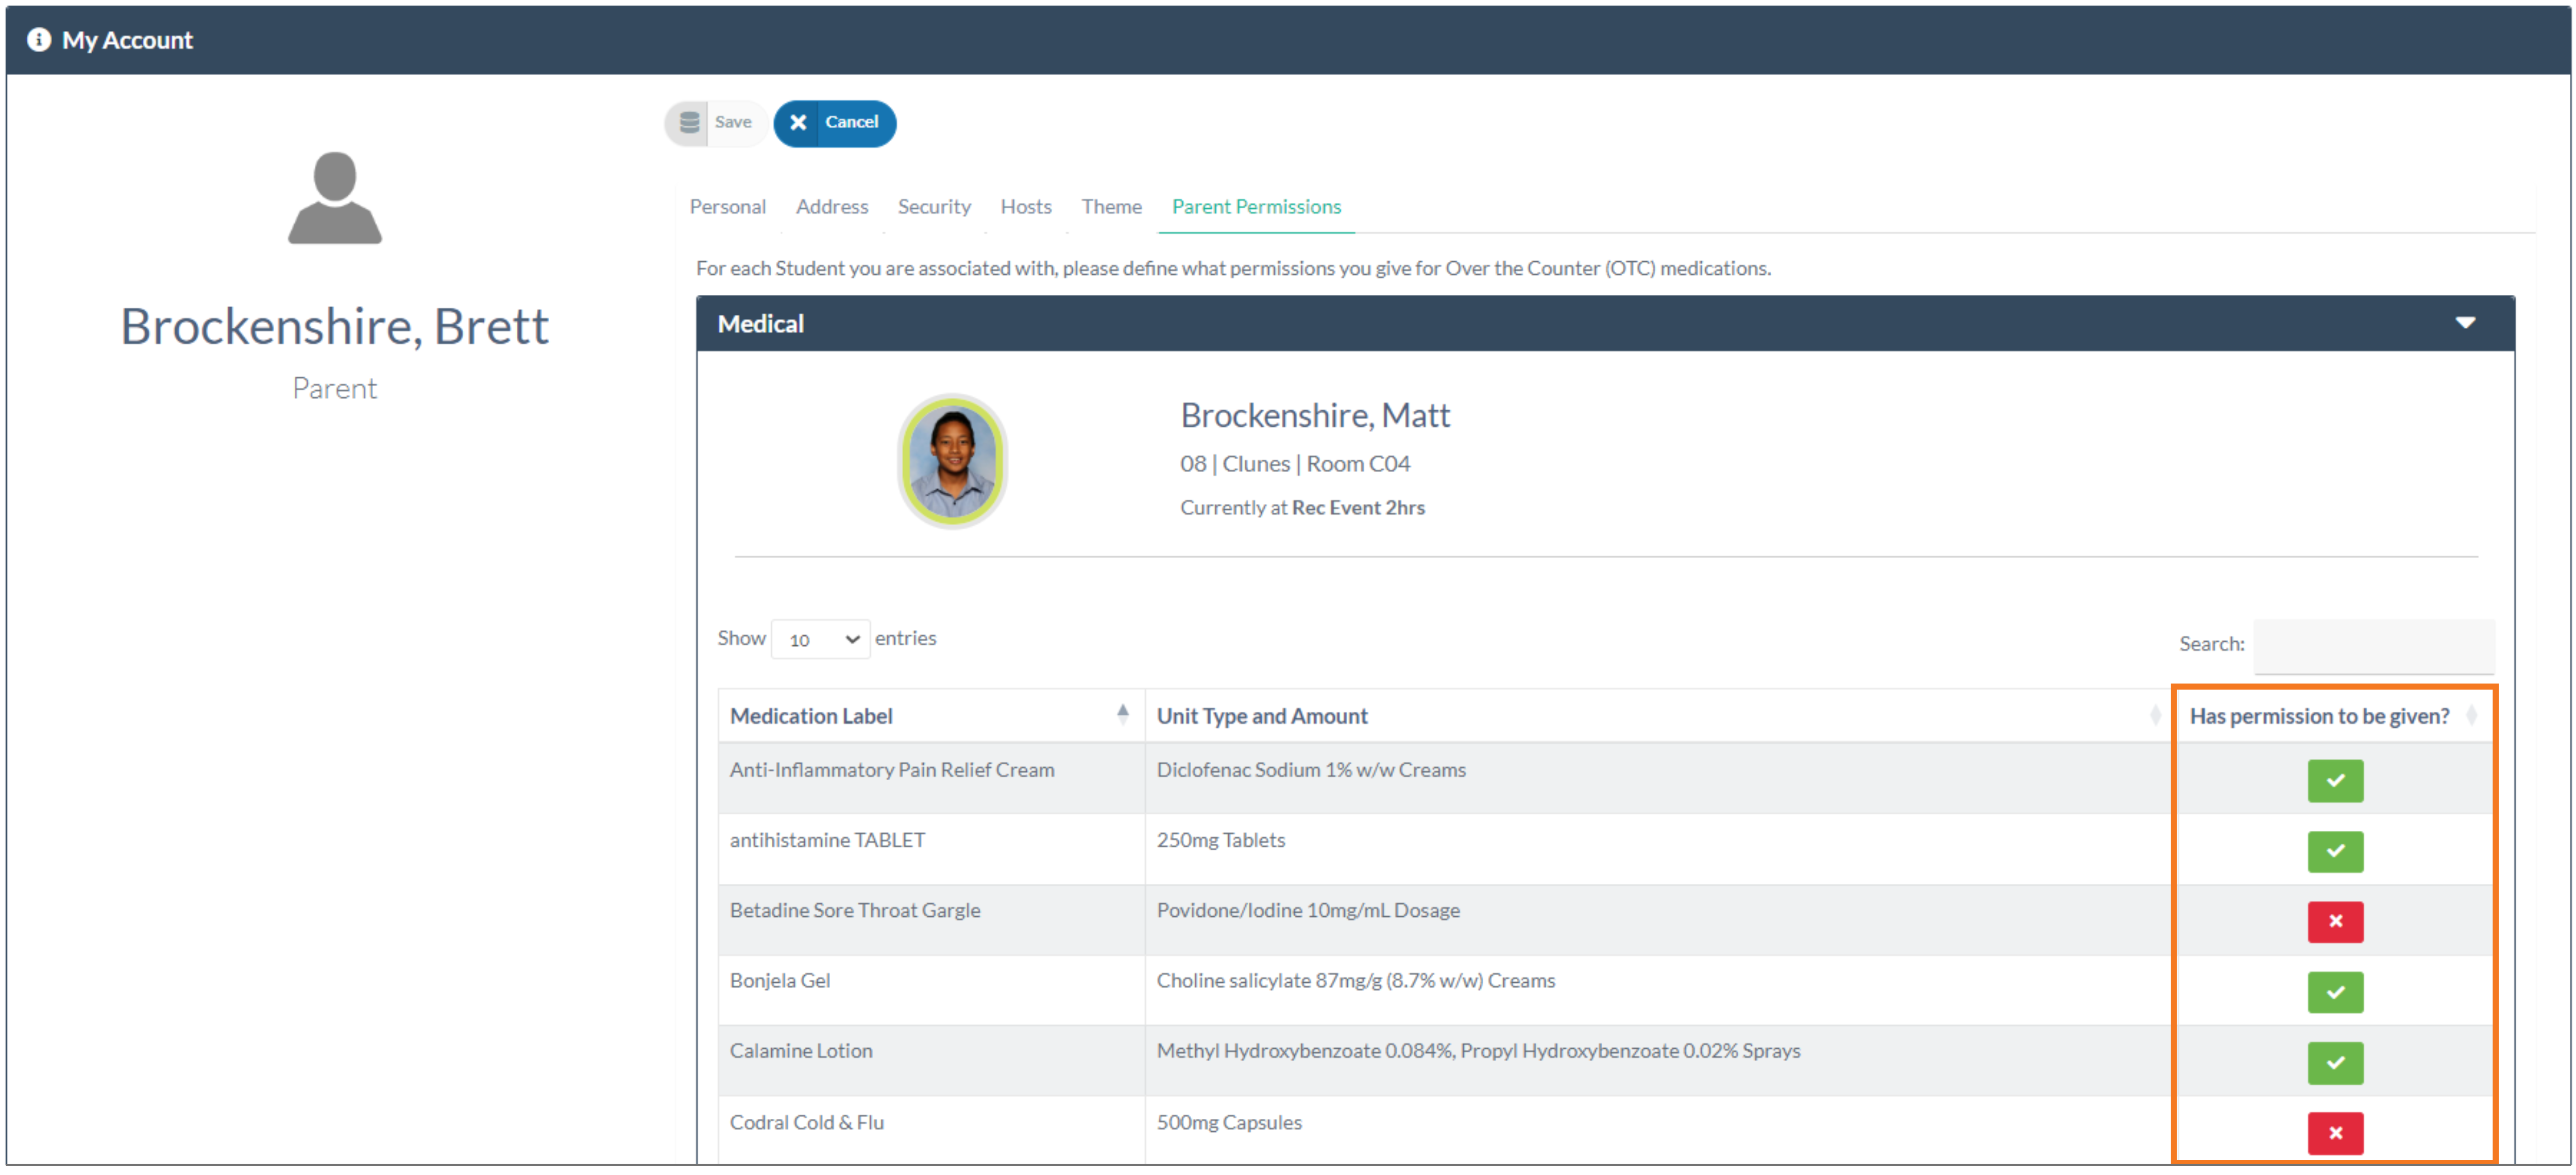Click the My Account info icon

38,40
